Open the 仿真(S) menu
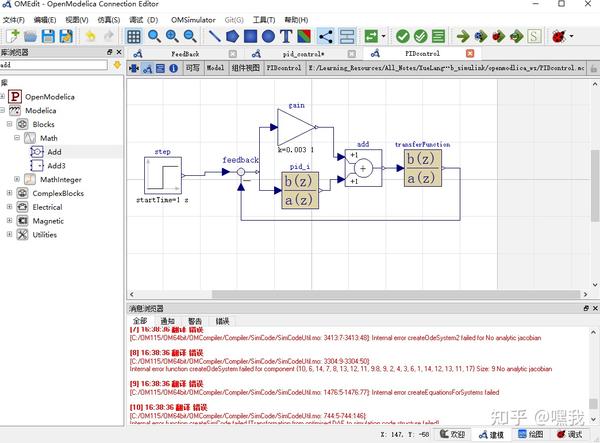600x443 pixels. pos(109,20)
